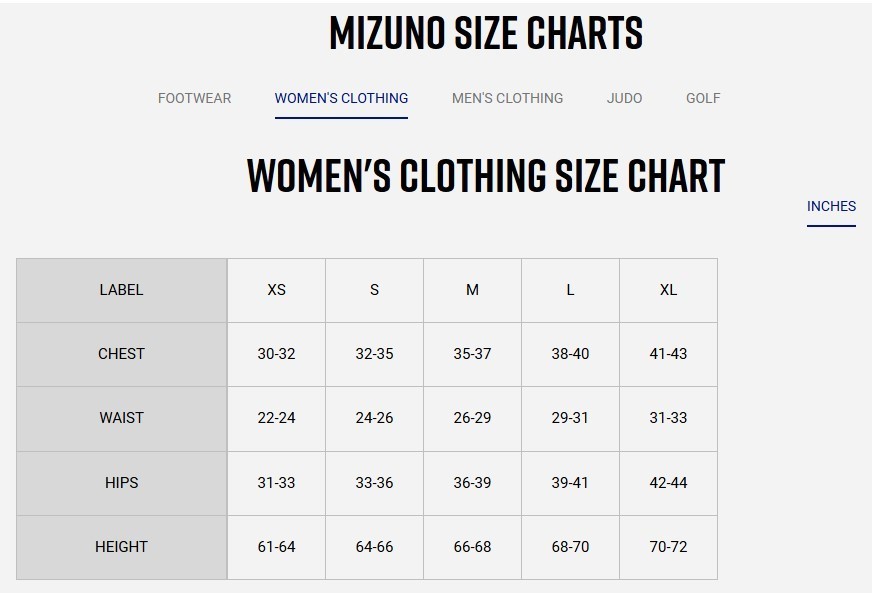Click the Women's Clothing Size Chart heading
The height and width of the screenshot is (593, 872).
pos(485,176)
